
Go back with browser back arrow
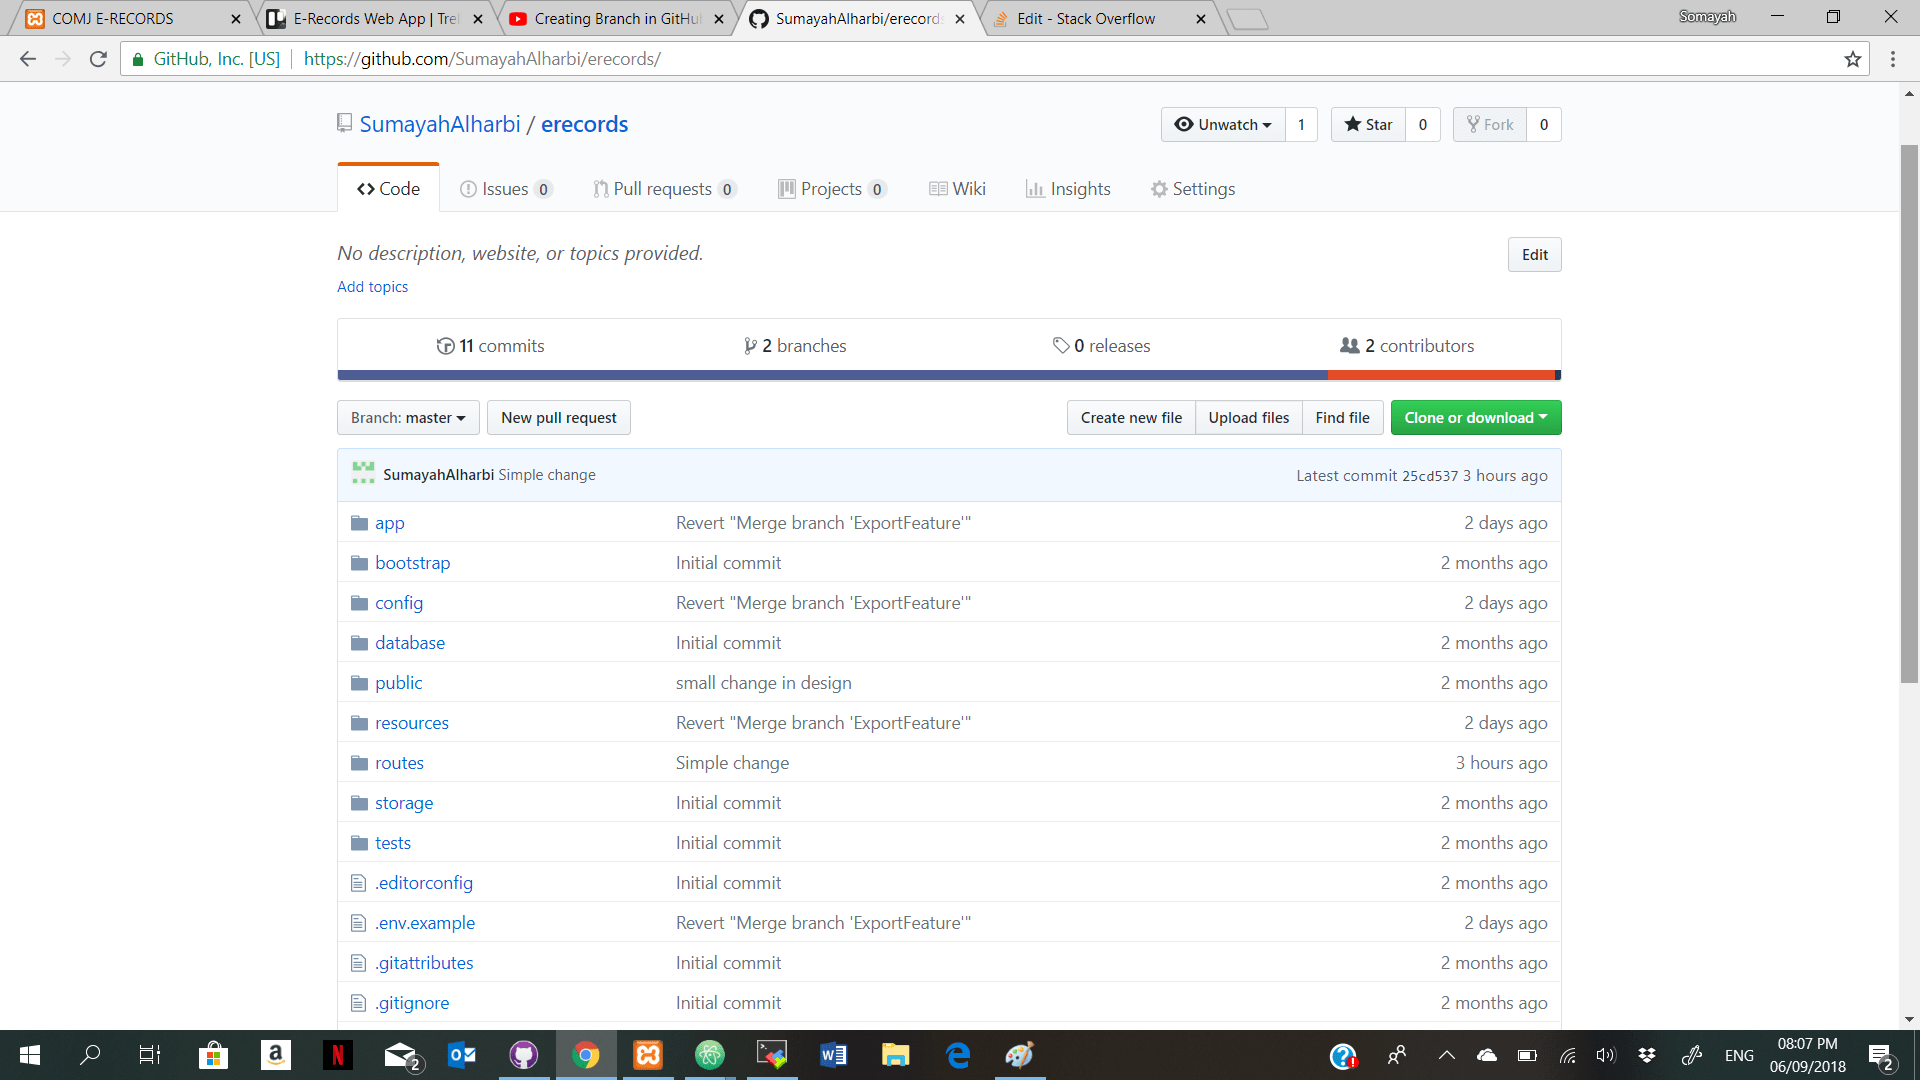click(x=28, y=59)
